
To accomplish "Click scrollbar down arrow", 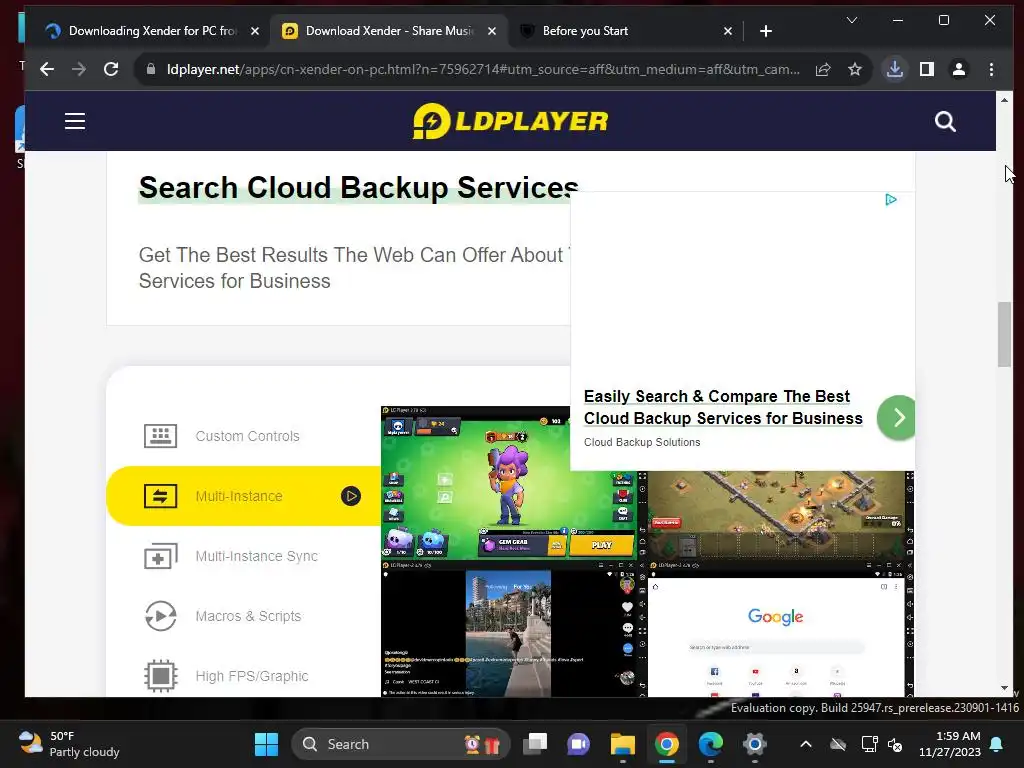I will [x=1004, y=688].
